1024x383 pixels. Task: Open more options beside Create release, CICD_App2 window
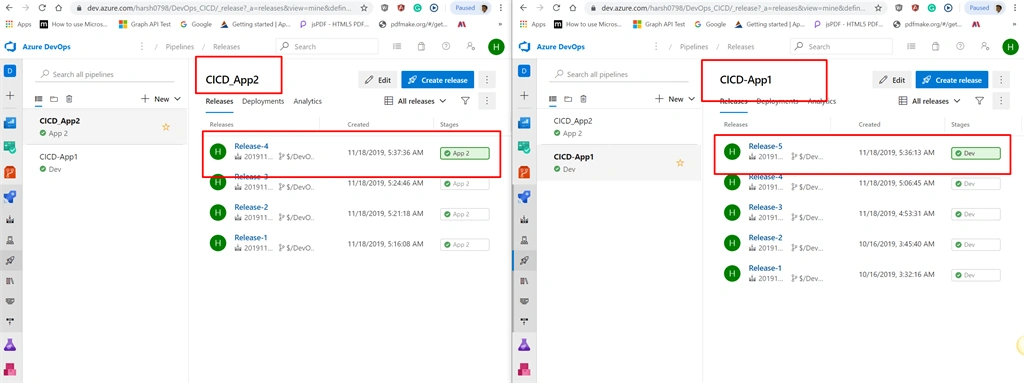click(x=487, y=80)
